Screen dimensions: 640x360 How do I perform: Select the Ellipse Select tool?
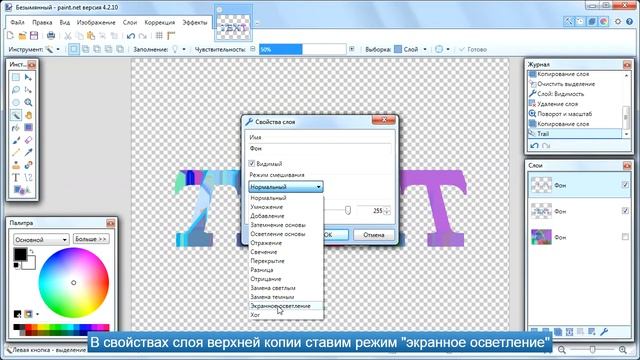tap(16, 102)
